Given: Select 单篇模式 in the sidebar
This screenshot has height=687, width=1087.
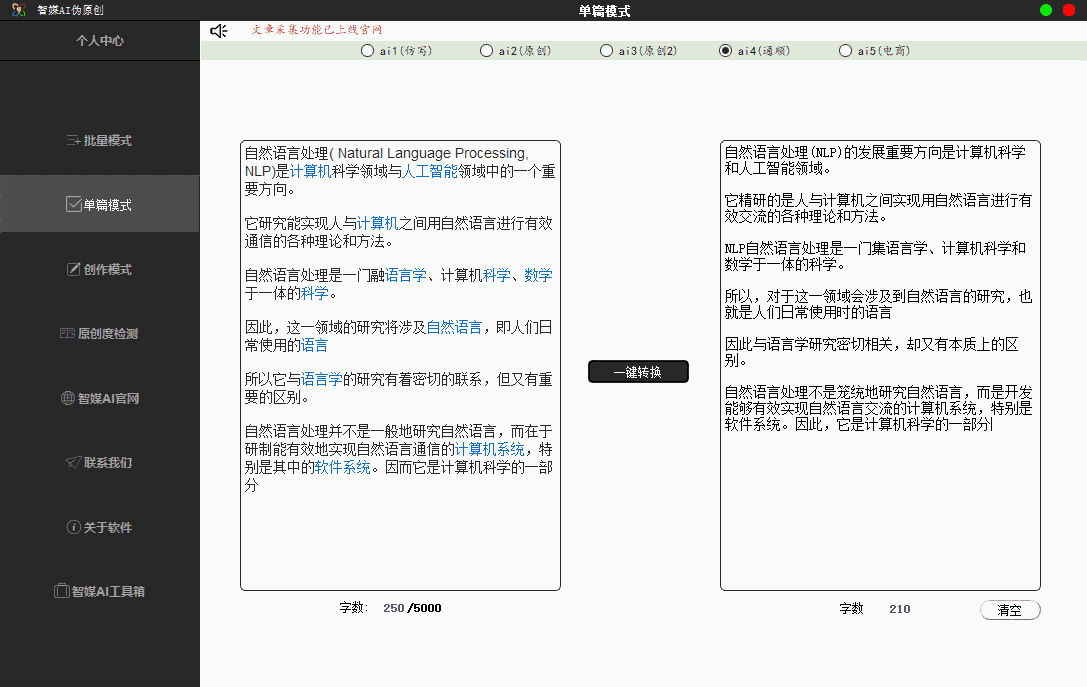Looking at the screenshot, I should point(99,205).
